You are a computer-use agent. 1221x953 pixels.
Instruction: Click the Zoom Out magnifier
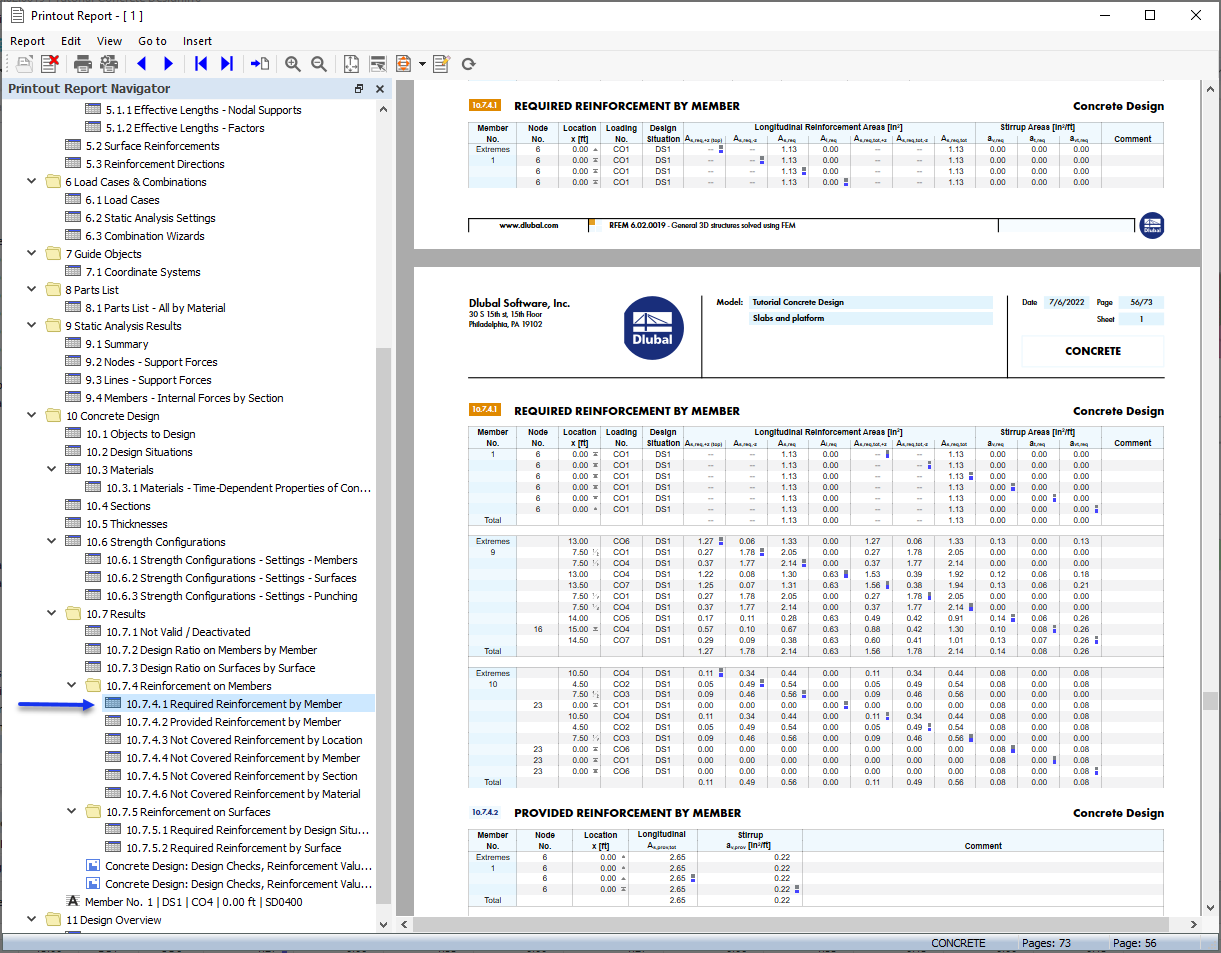click(x=319, y=64)
